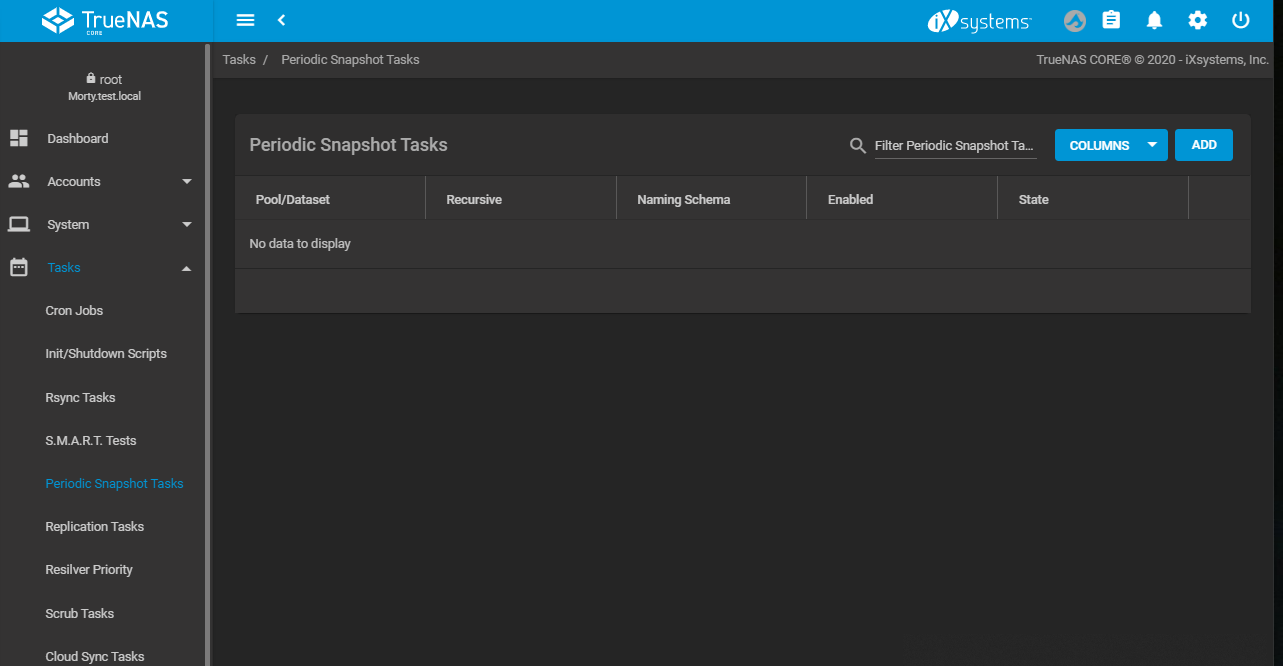The height and width of the screenshot is (666, 1283).
Task: Open the TrueCommand status icon
Action: (x=1074, y=20)
